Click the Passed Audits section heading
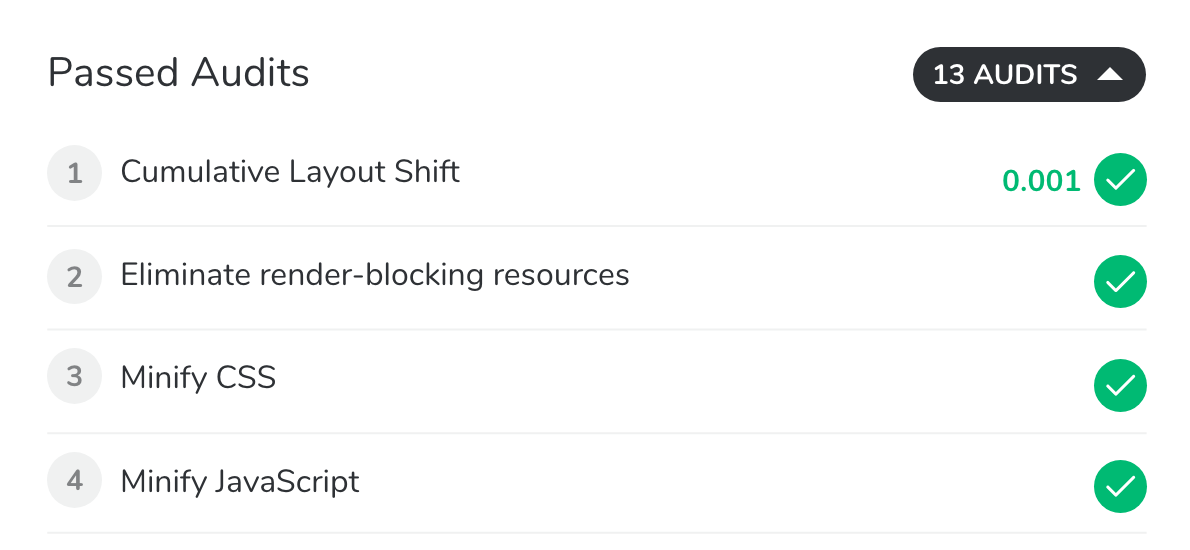 point(178,74)
